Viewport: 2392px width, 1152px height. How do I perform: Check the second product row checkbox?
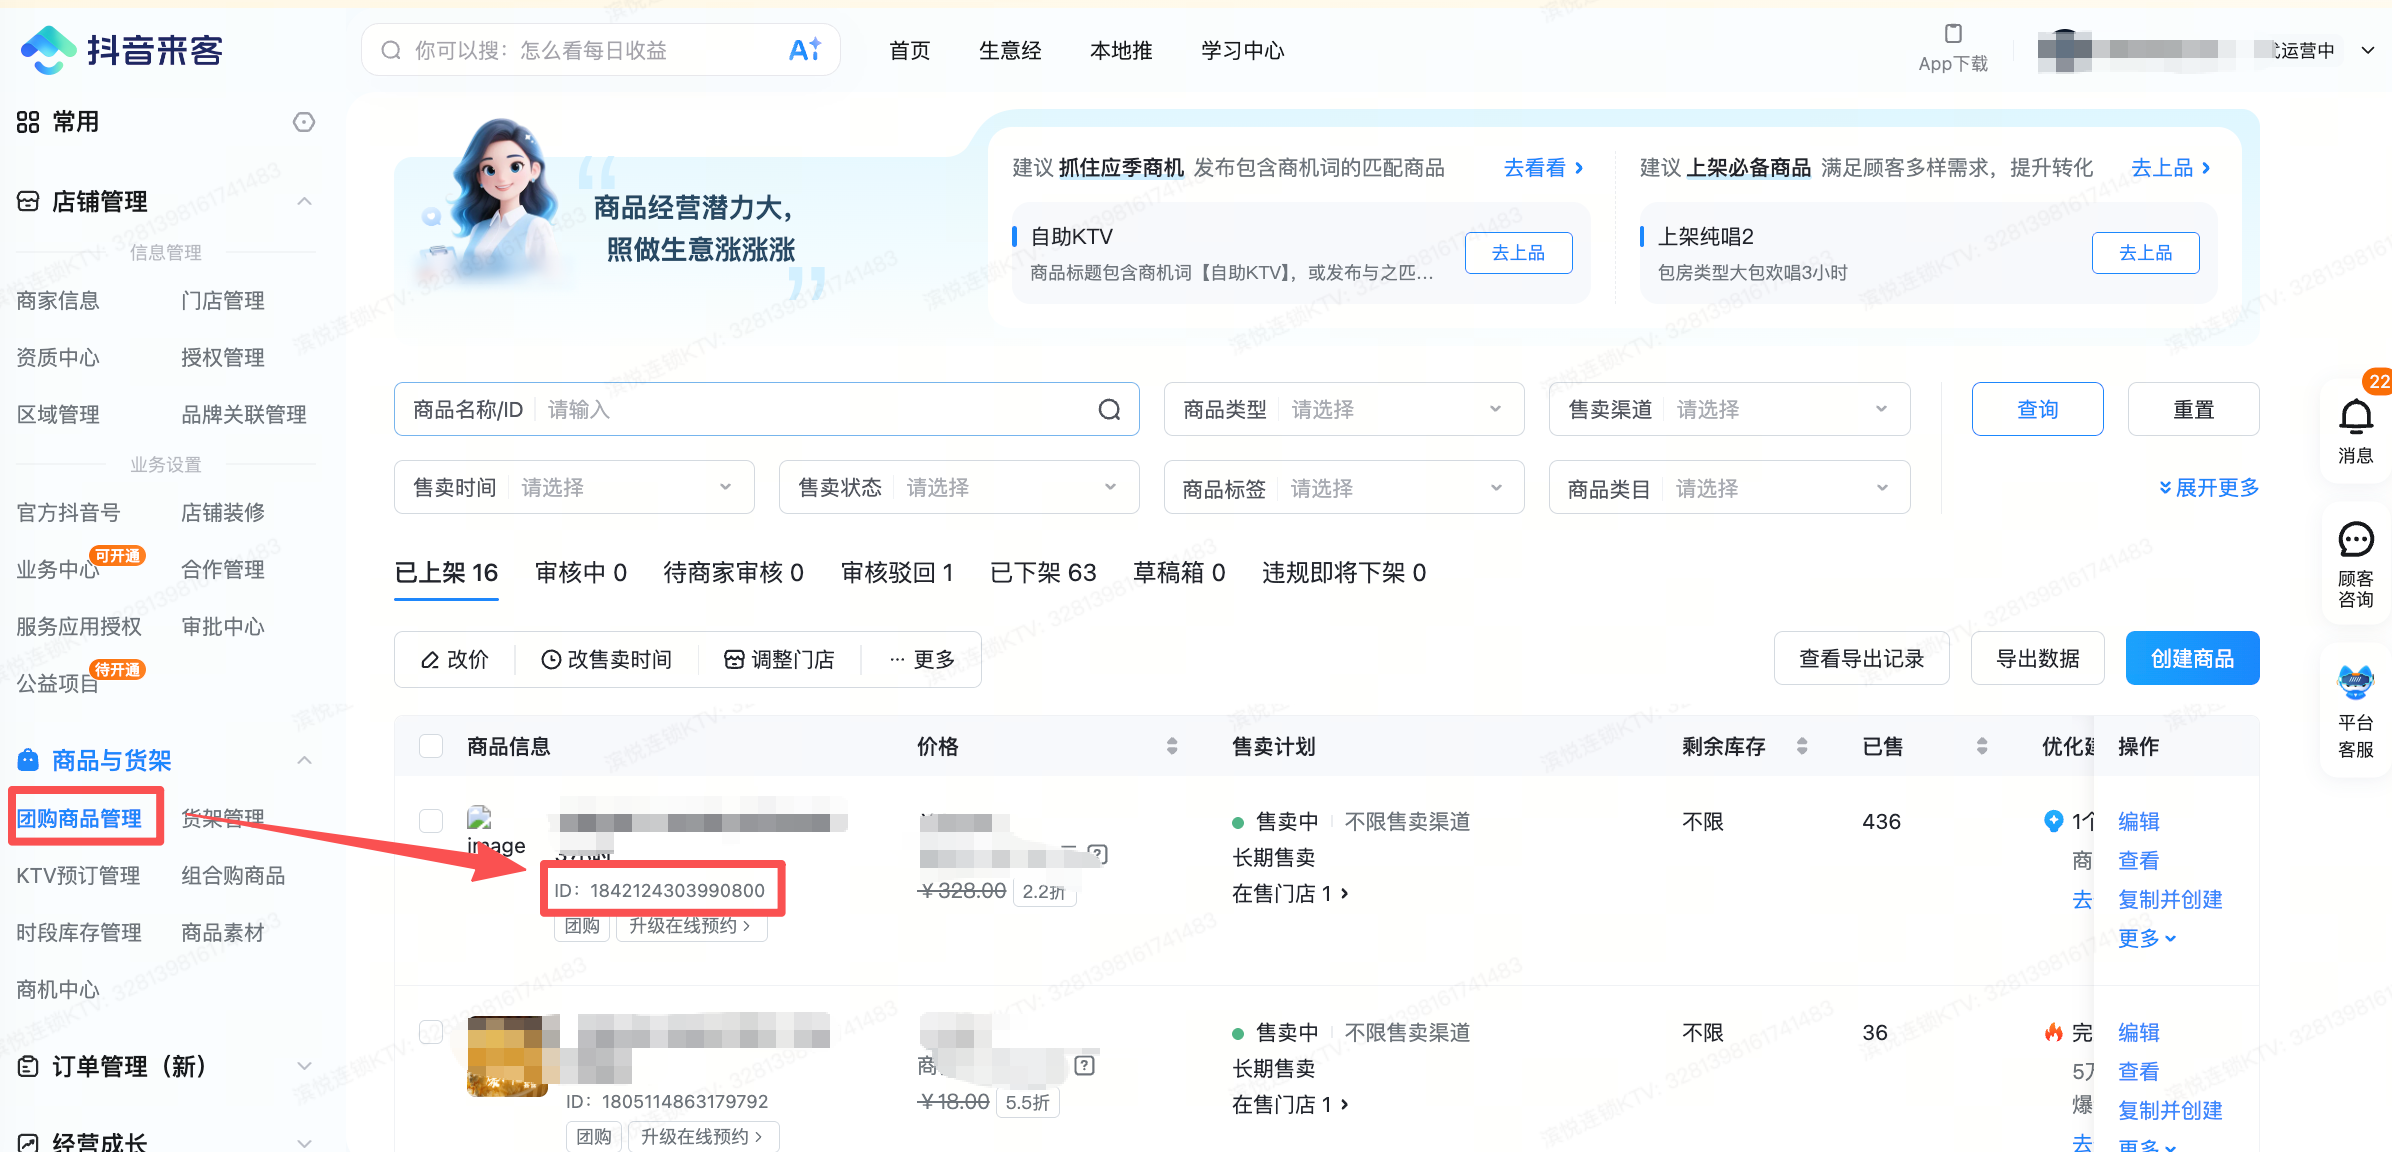[x=431, y=1032]
